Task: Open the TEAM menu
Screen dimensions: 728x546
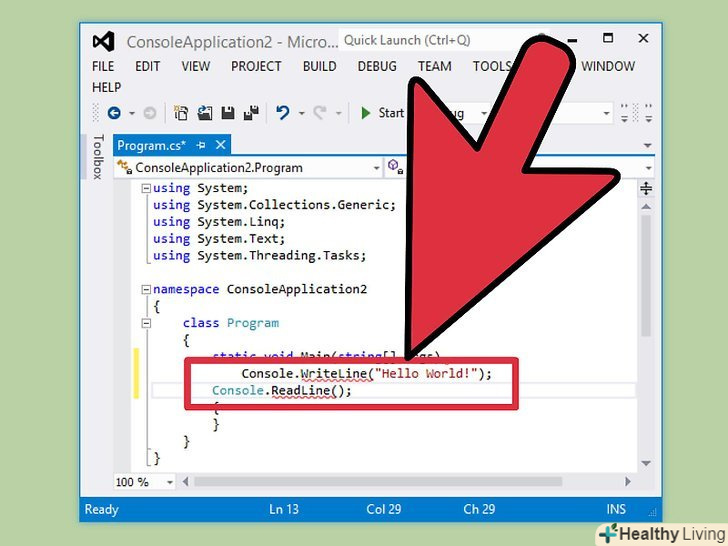Action: point(435,66)
